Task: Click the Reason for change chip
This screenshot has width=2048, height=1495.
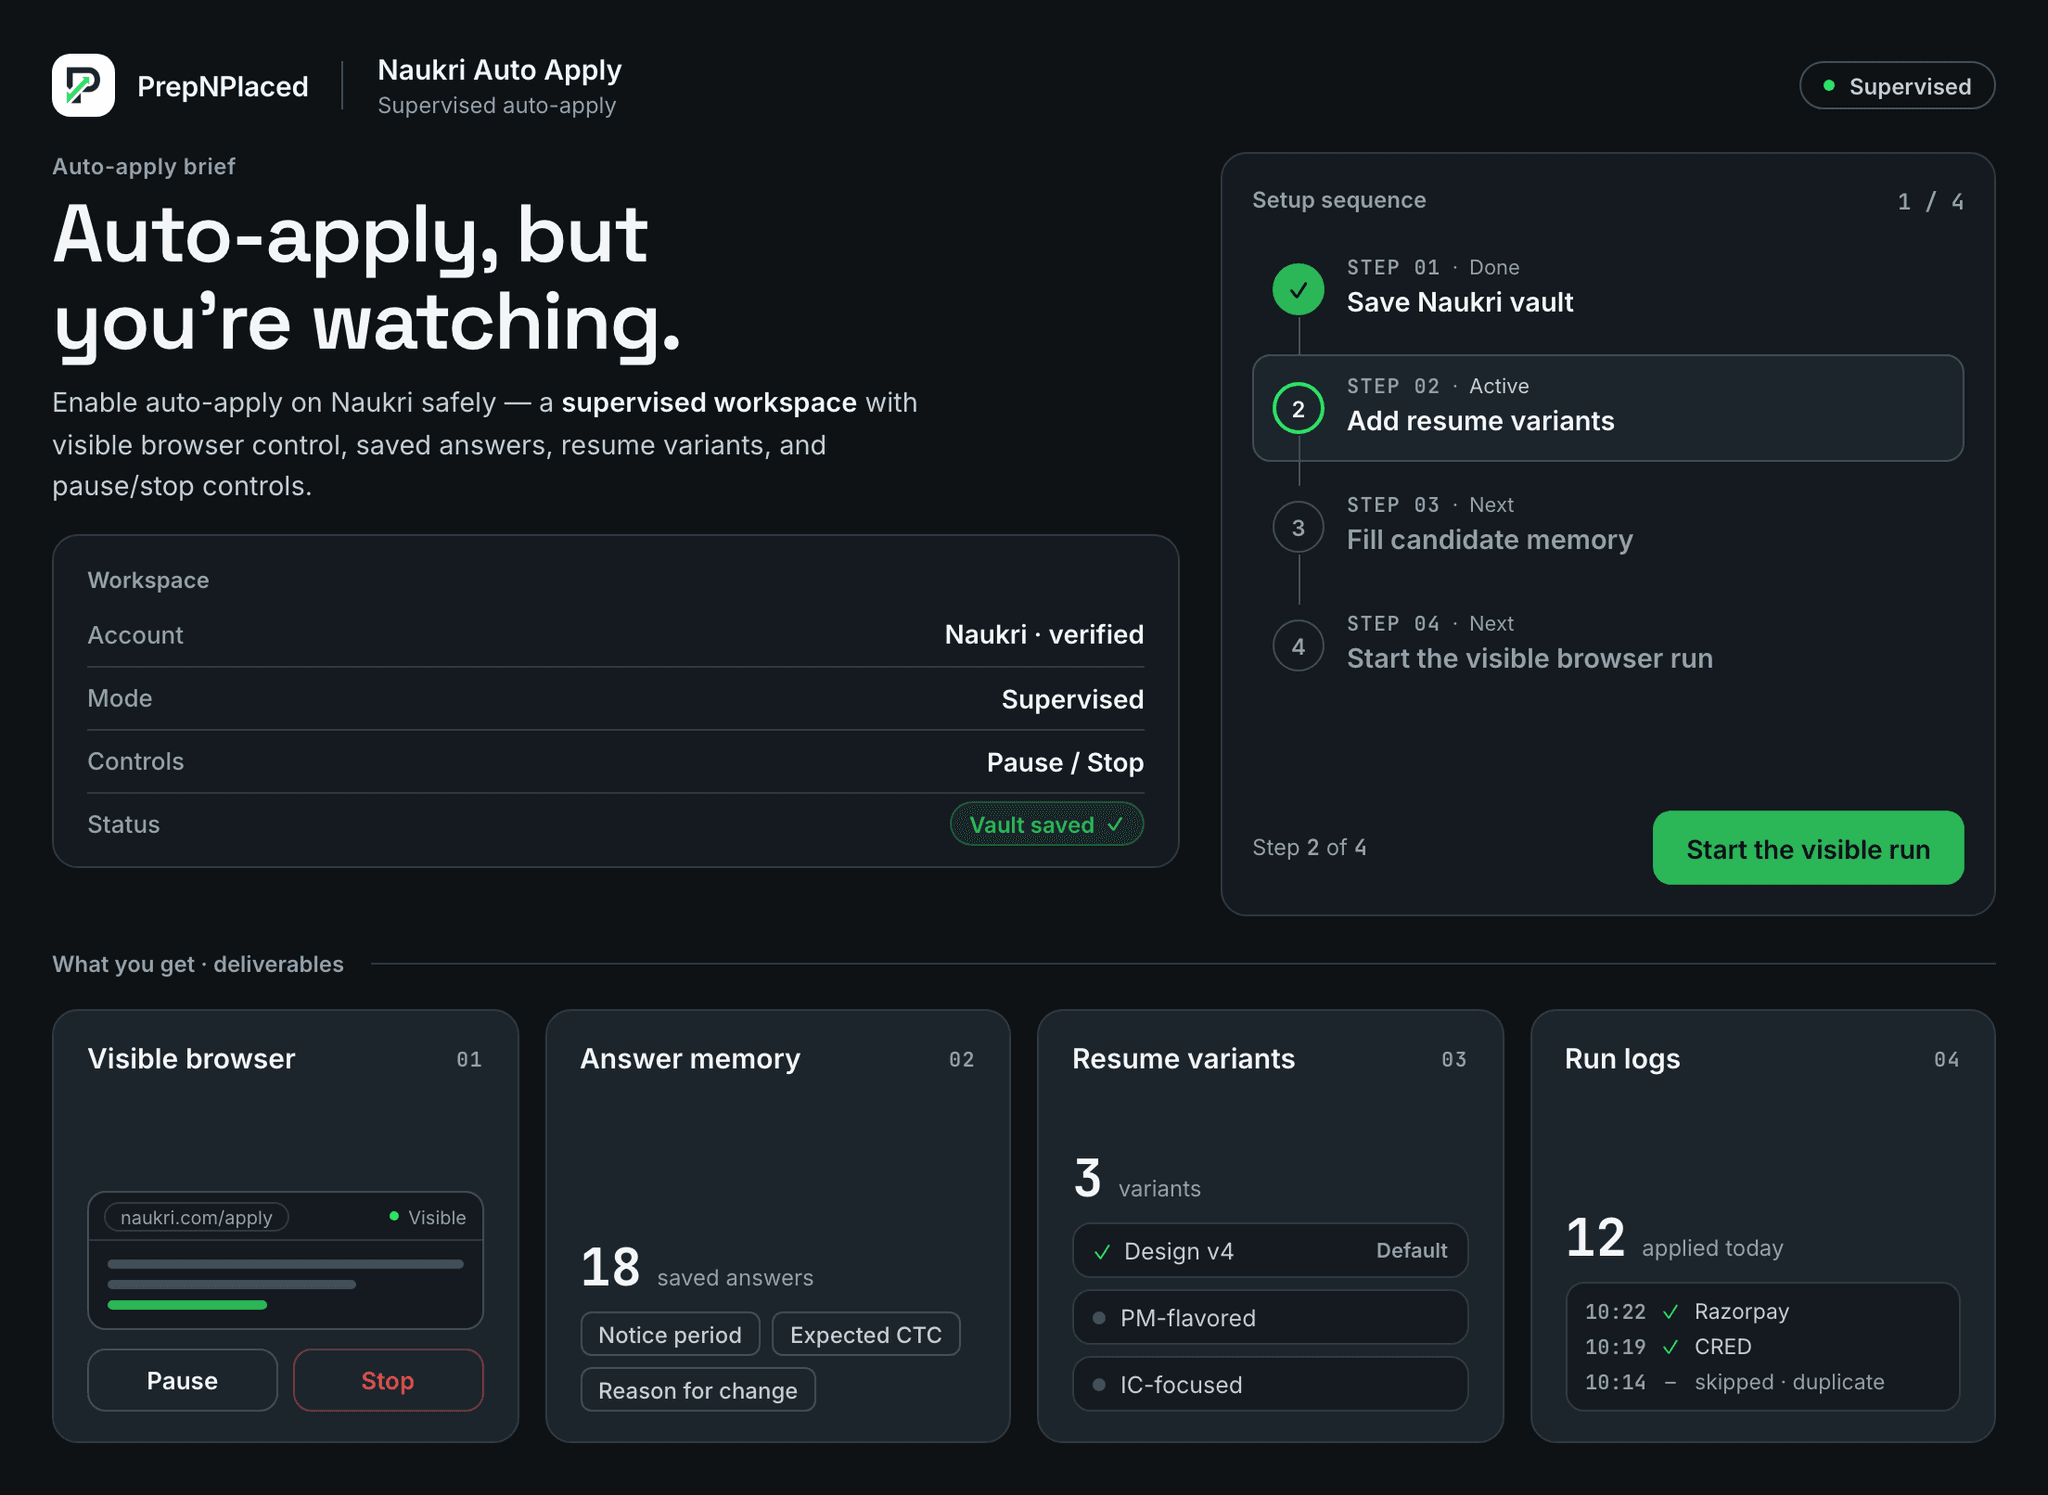Action: (698, 1390)
